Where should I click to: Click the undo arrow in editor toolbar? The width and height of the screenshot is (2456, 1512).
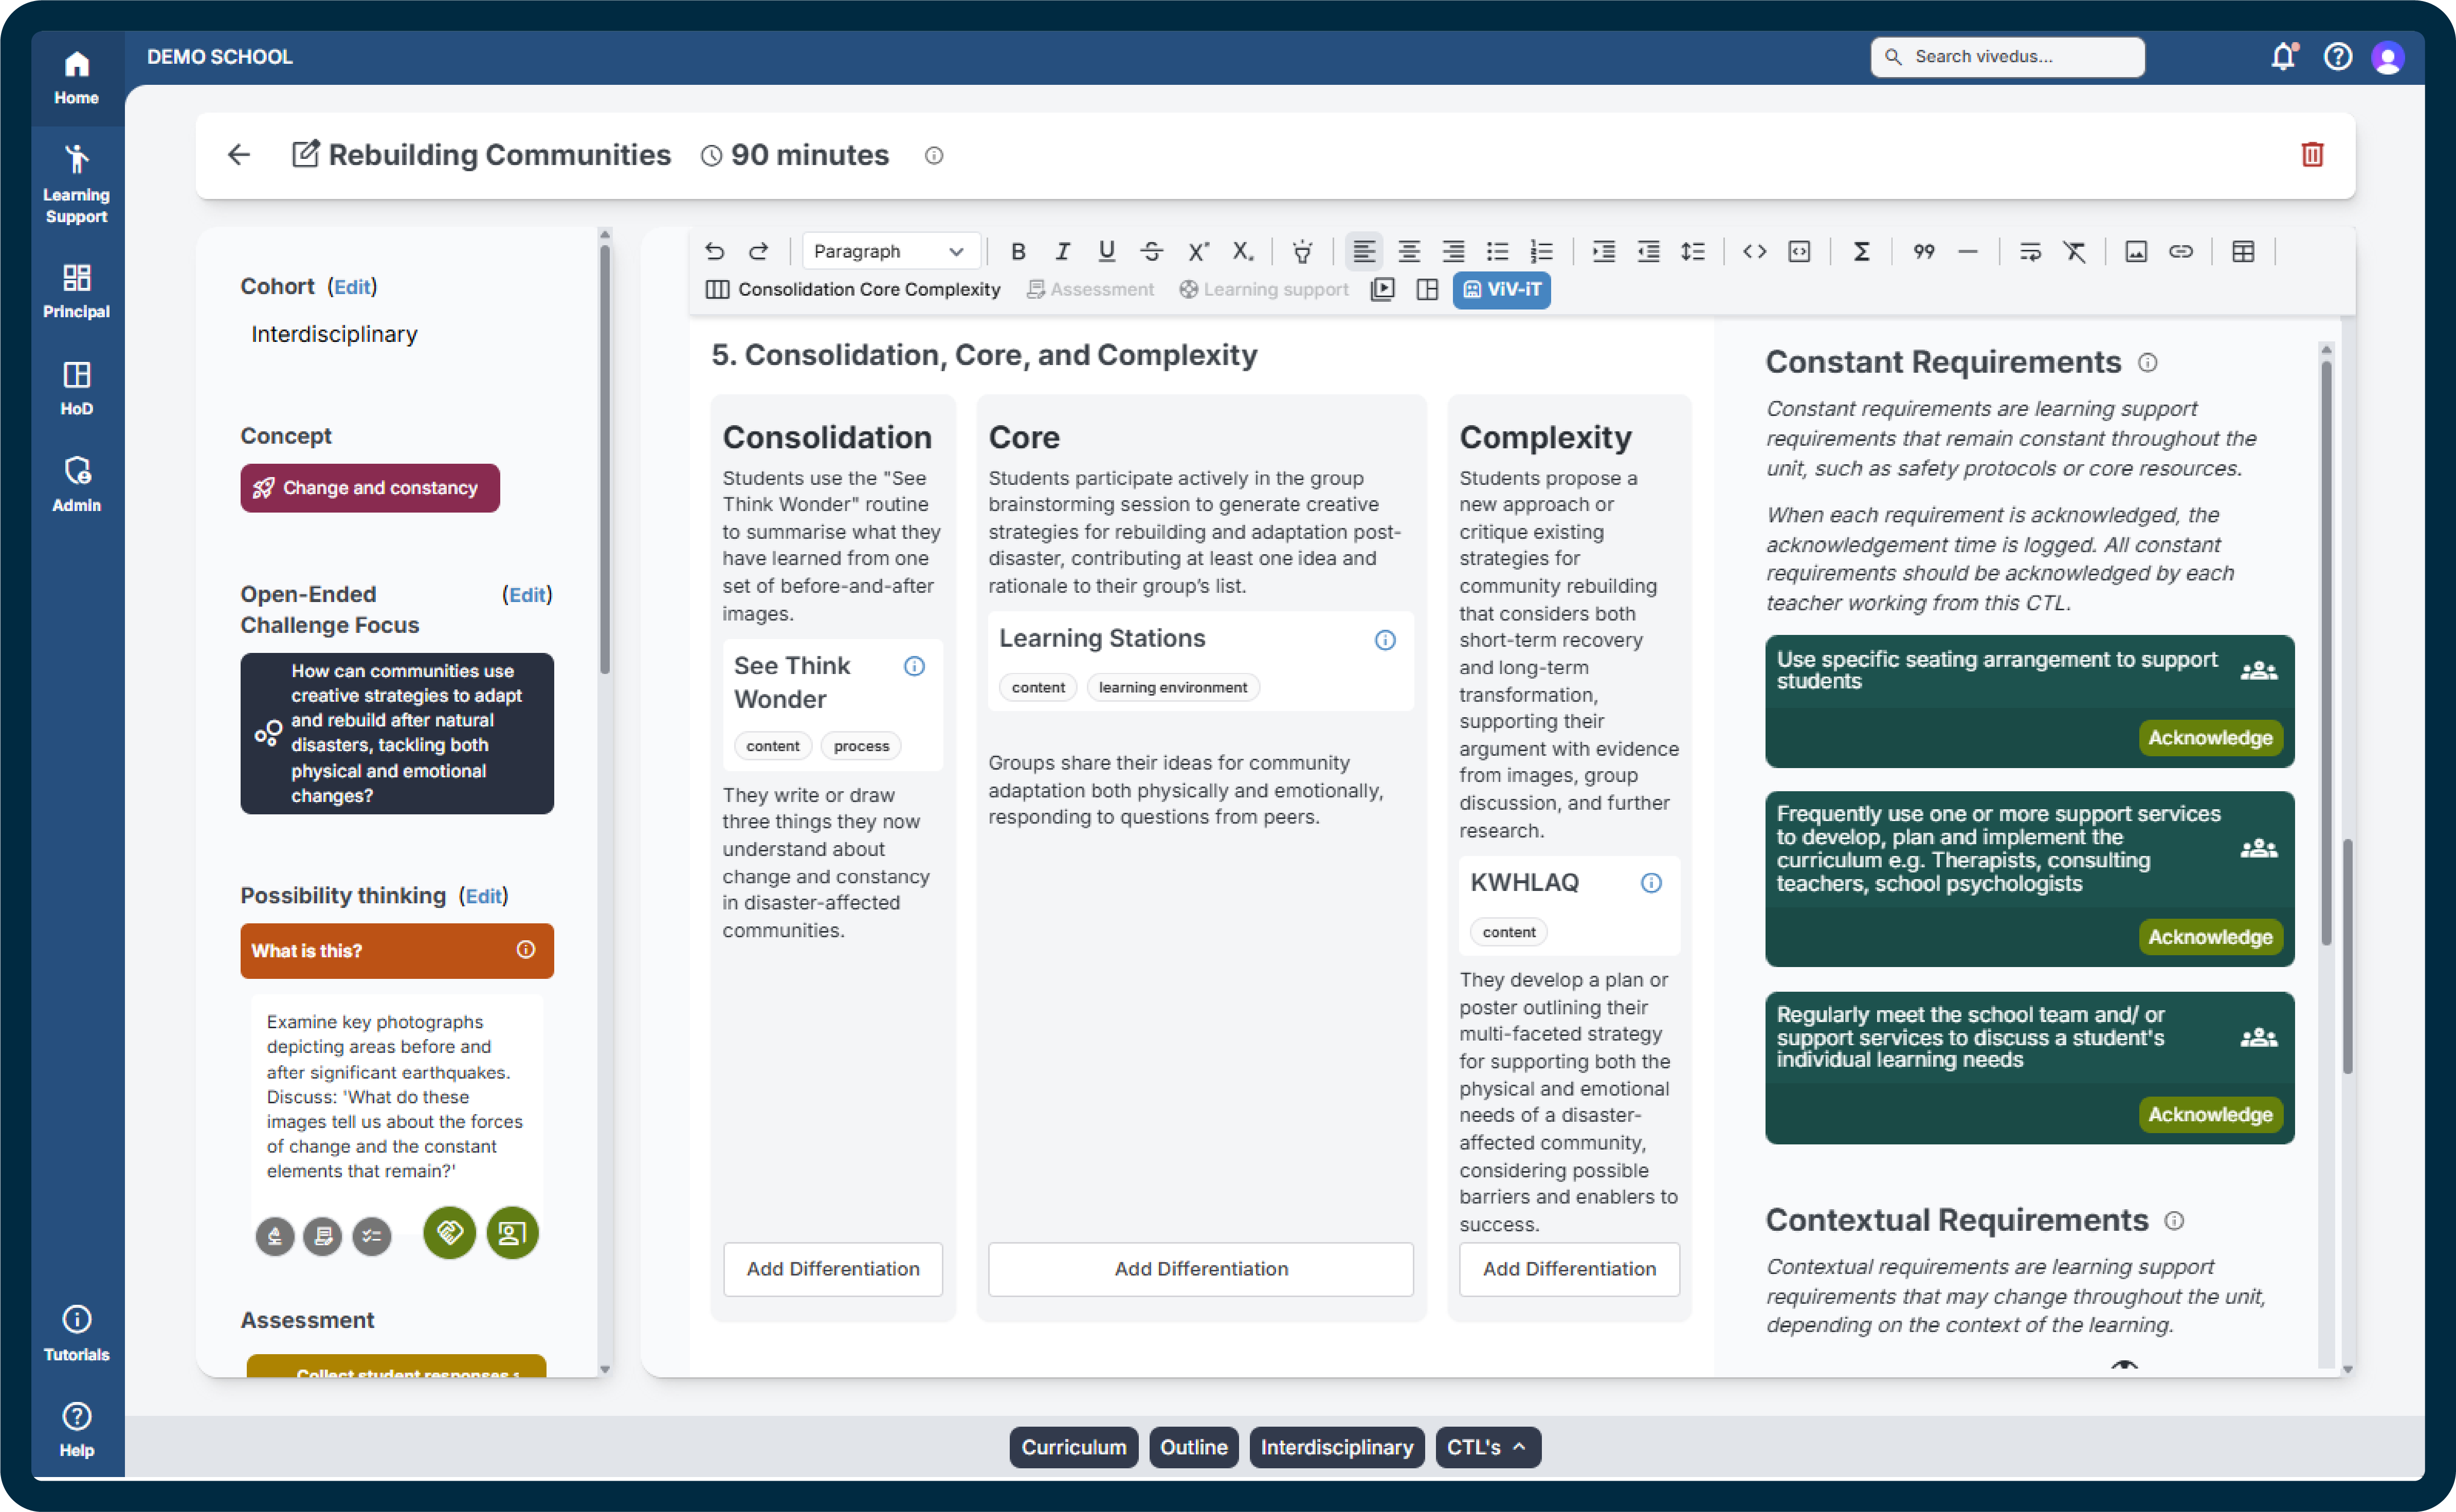pos(714,251)
